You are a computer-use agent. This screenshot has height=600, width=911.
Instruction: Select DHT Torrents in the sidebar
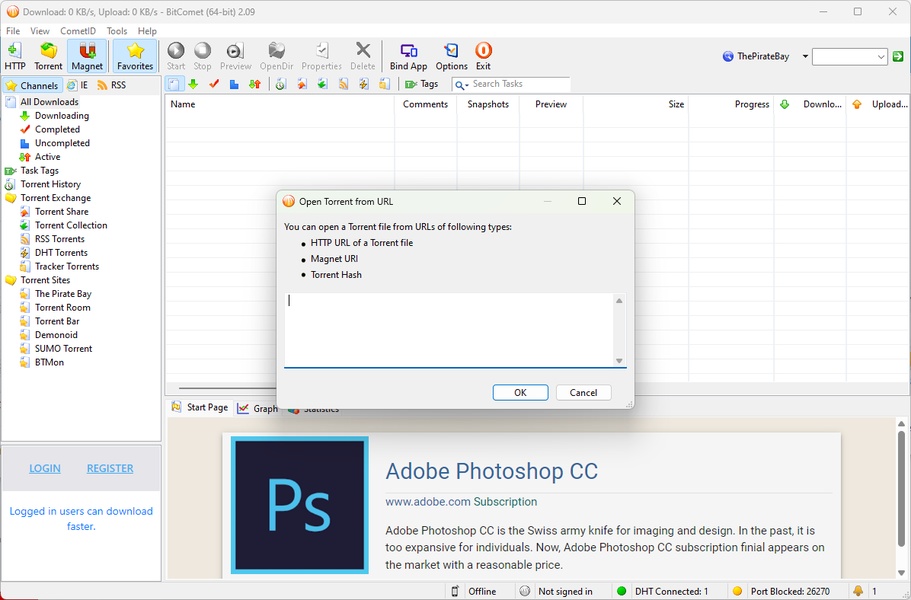pyautogui.click(x=61, y=253)
